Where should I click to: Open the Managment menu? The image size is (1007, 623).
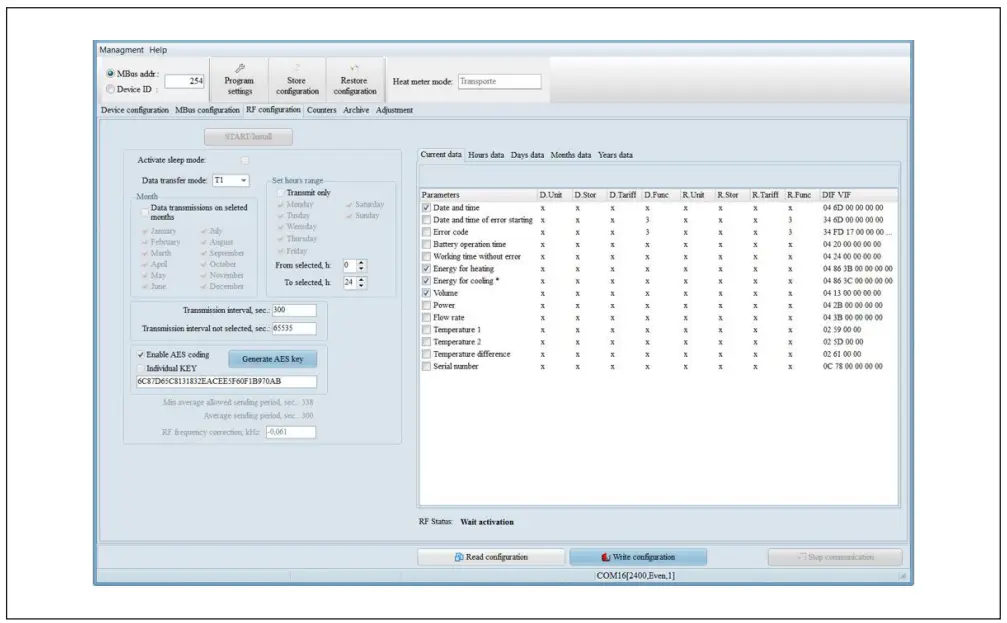[x=122, y=49]
